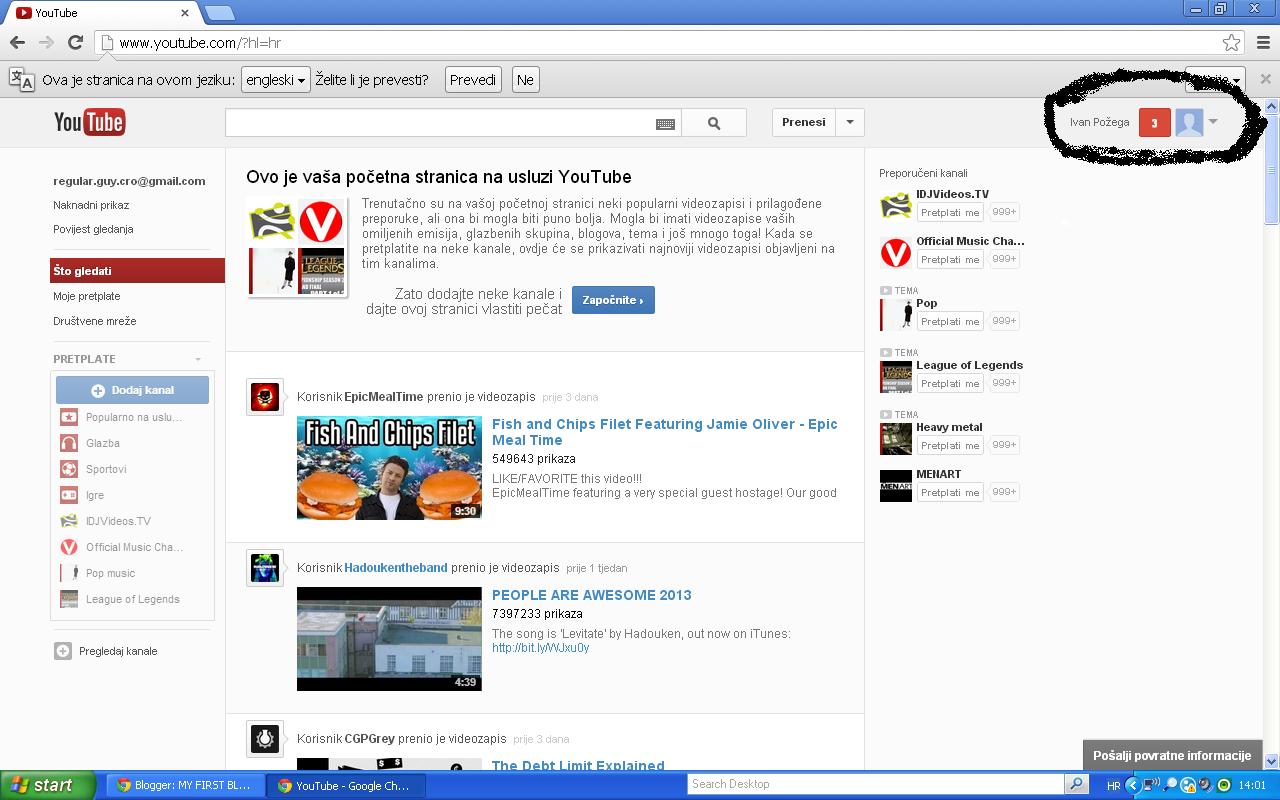Open the on-screen keyboard in YouTube search box
This screenshot has height=800, width=1280.
(665, 124)
